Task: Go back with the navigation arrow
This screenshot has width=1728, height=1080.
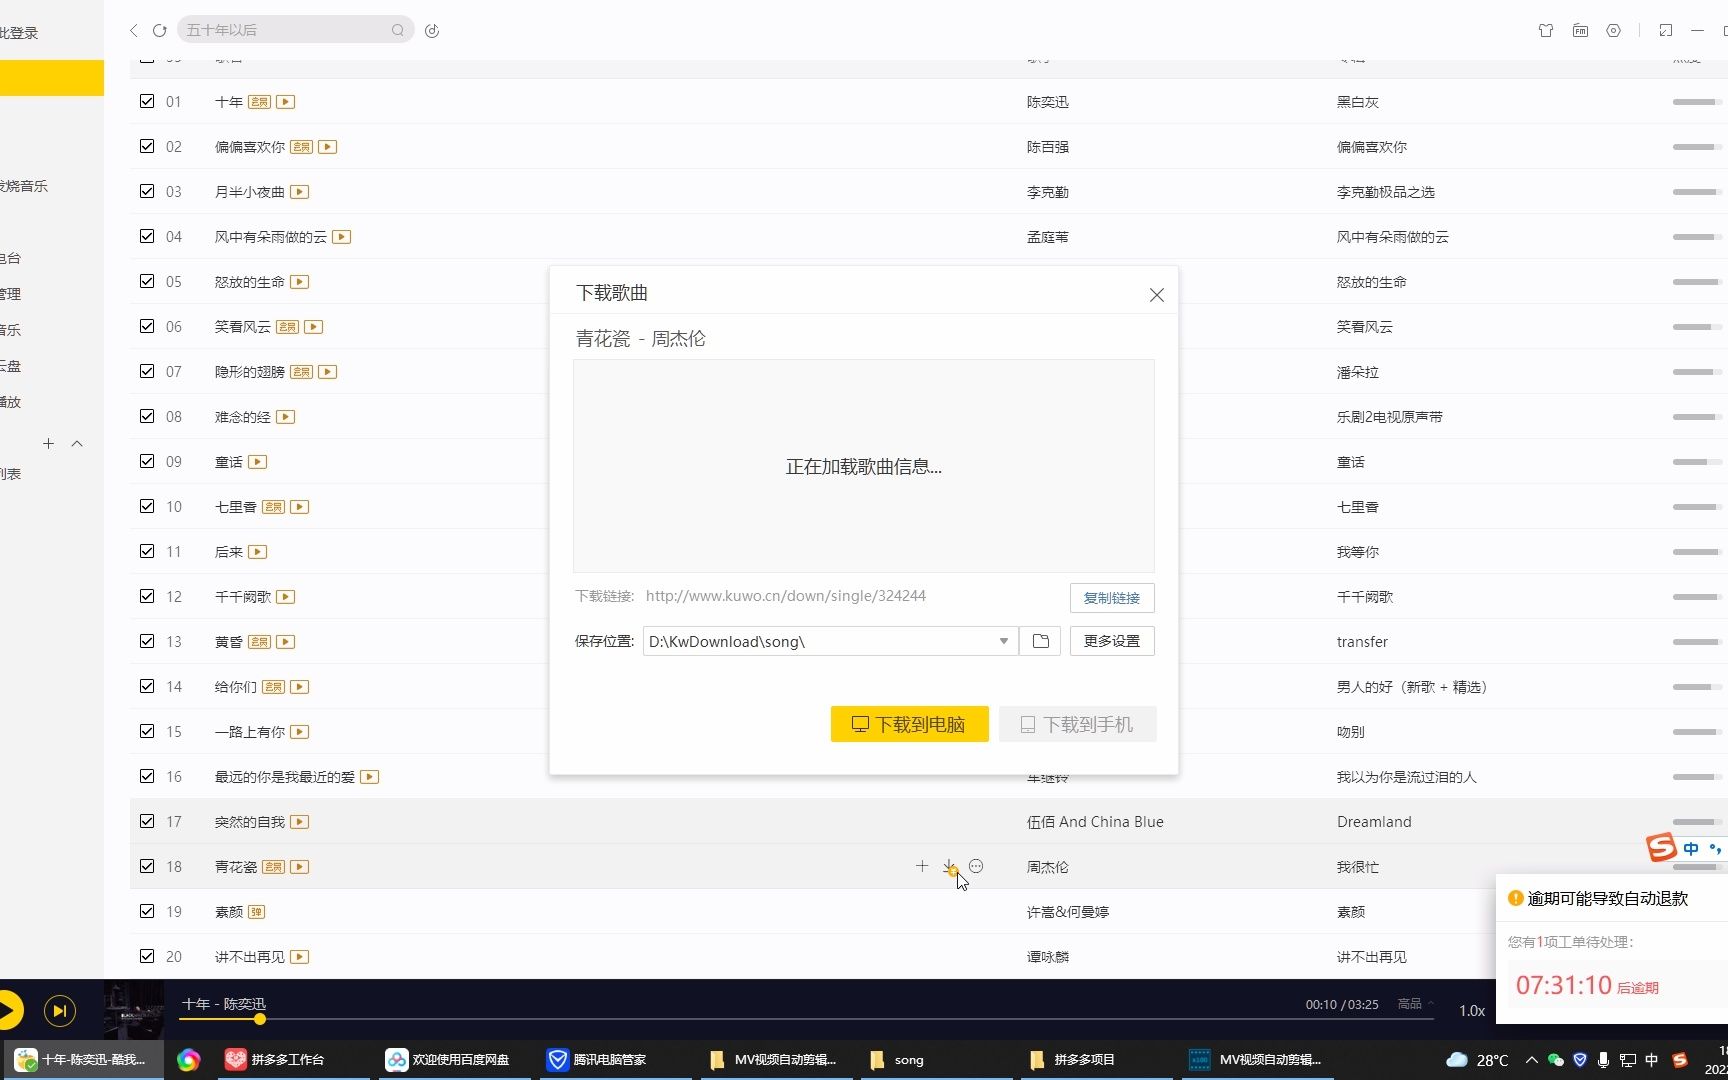Action: coord(134,30)
